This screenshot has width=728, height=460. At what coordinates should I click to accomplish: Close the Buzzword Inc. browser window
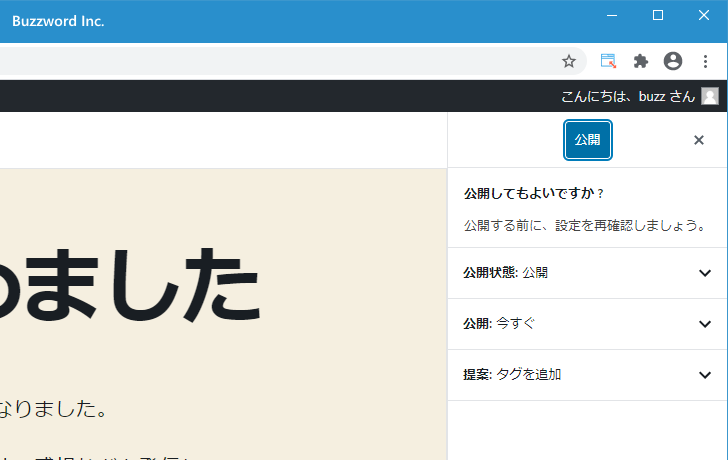[x=704, y=15]
